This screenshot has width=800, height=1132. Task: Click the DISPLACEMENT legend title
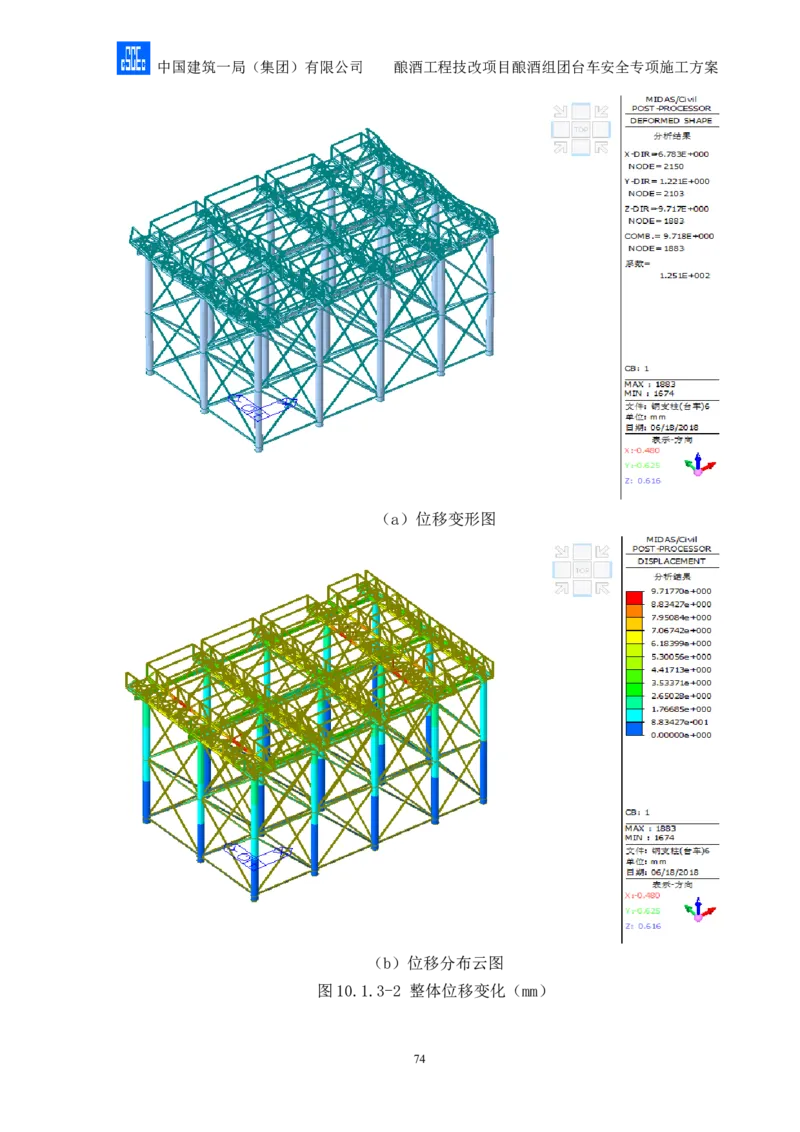click(x=671, y=561)
